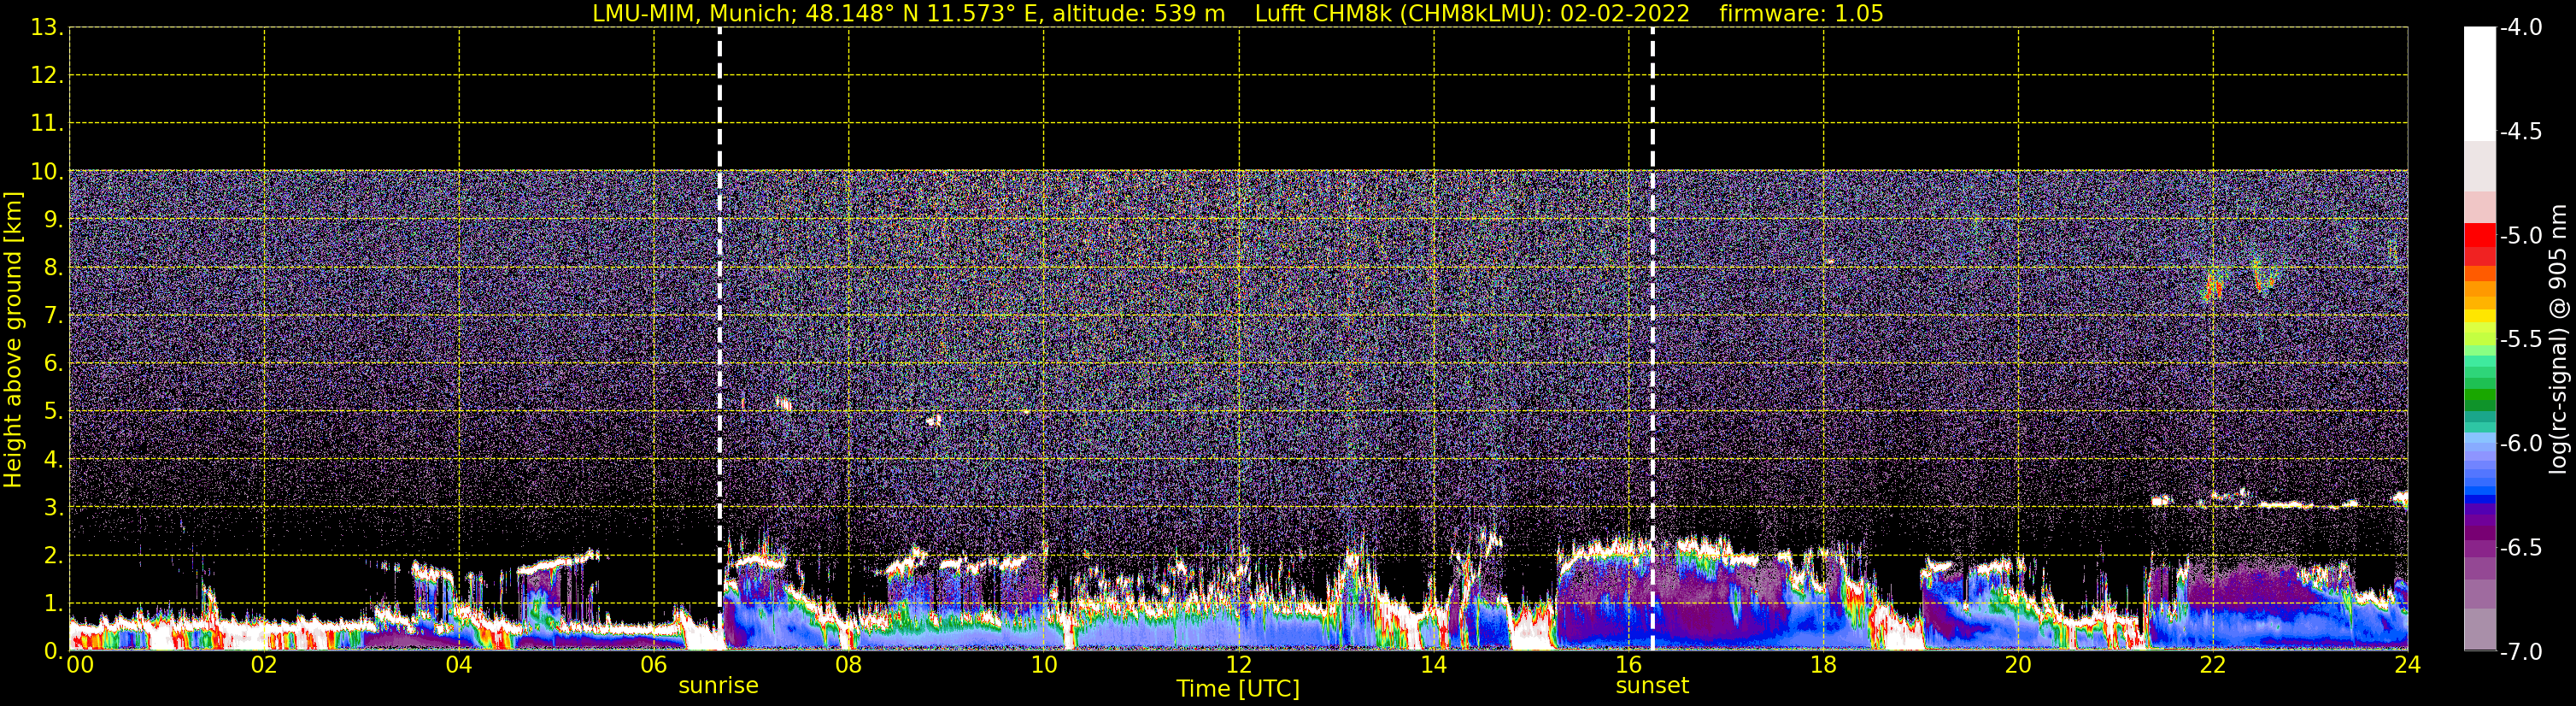
Task: Click the sunrise dashed marker line
Action: click(720, 339)
